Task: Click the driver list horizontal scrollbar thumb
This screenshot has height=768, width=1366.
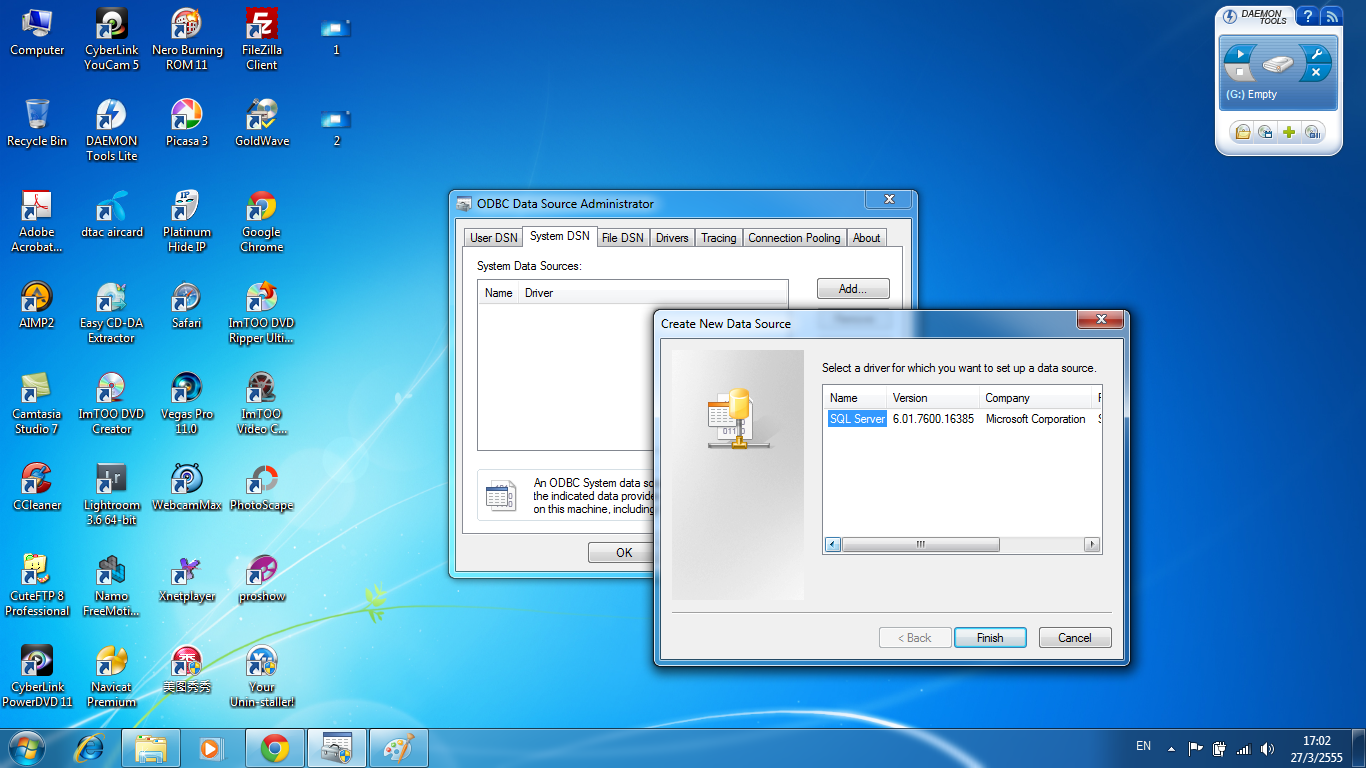Action: [921, 545]
